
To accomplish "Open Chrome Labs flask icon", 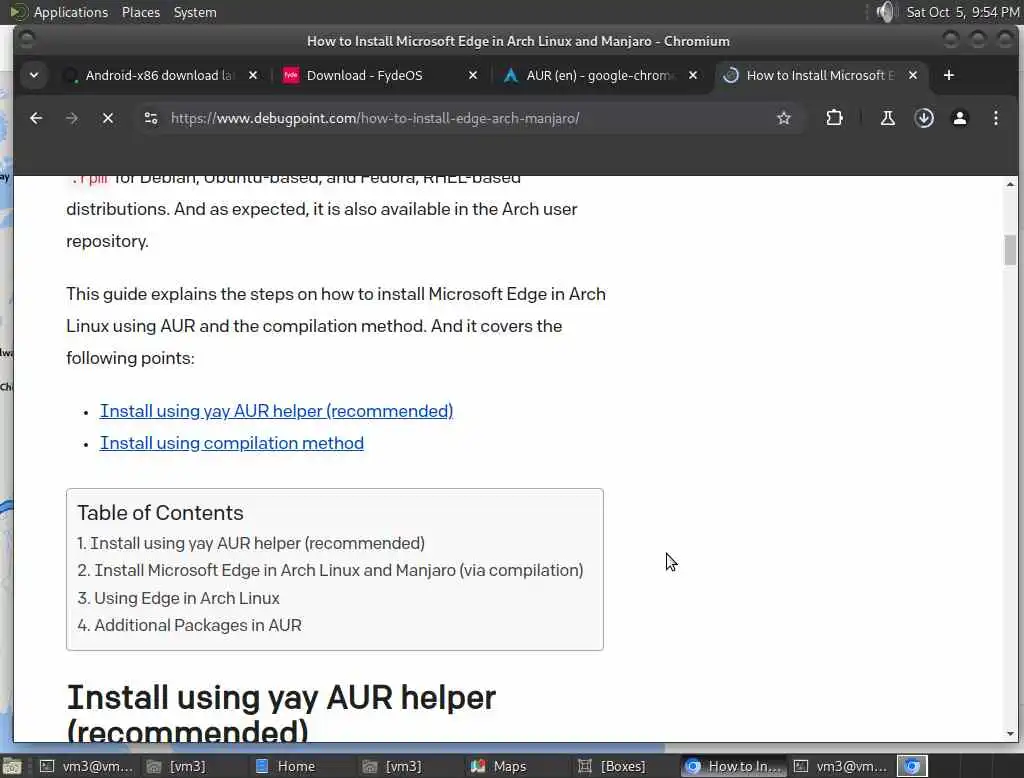I will pos(888,118).
